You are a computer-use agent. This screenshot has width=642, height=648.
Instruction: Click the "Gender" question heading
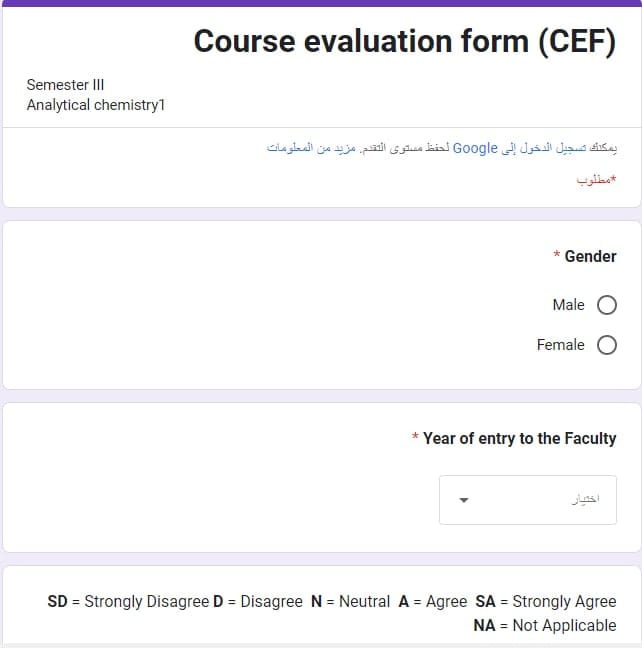point(590,257)
